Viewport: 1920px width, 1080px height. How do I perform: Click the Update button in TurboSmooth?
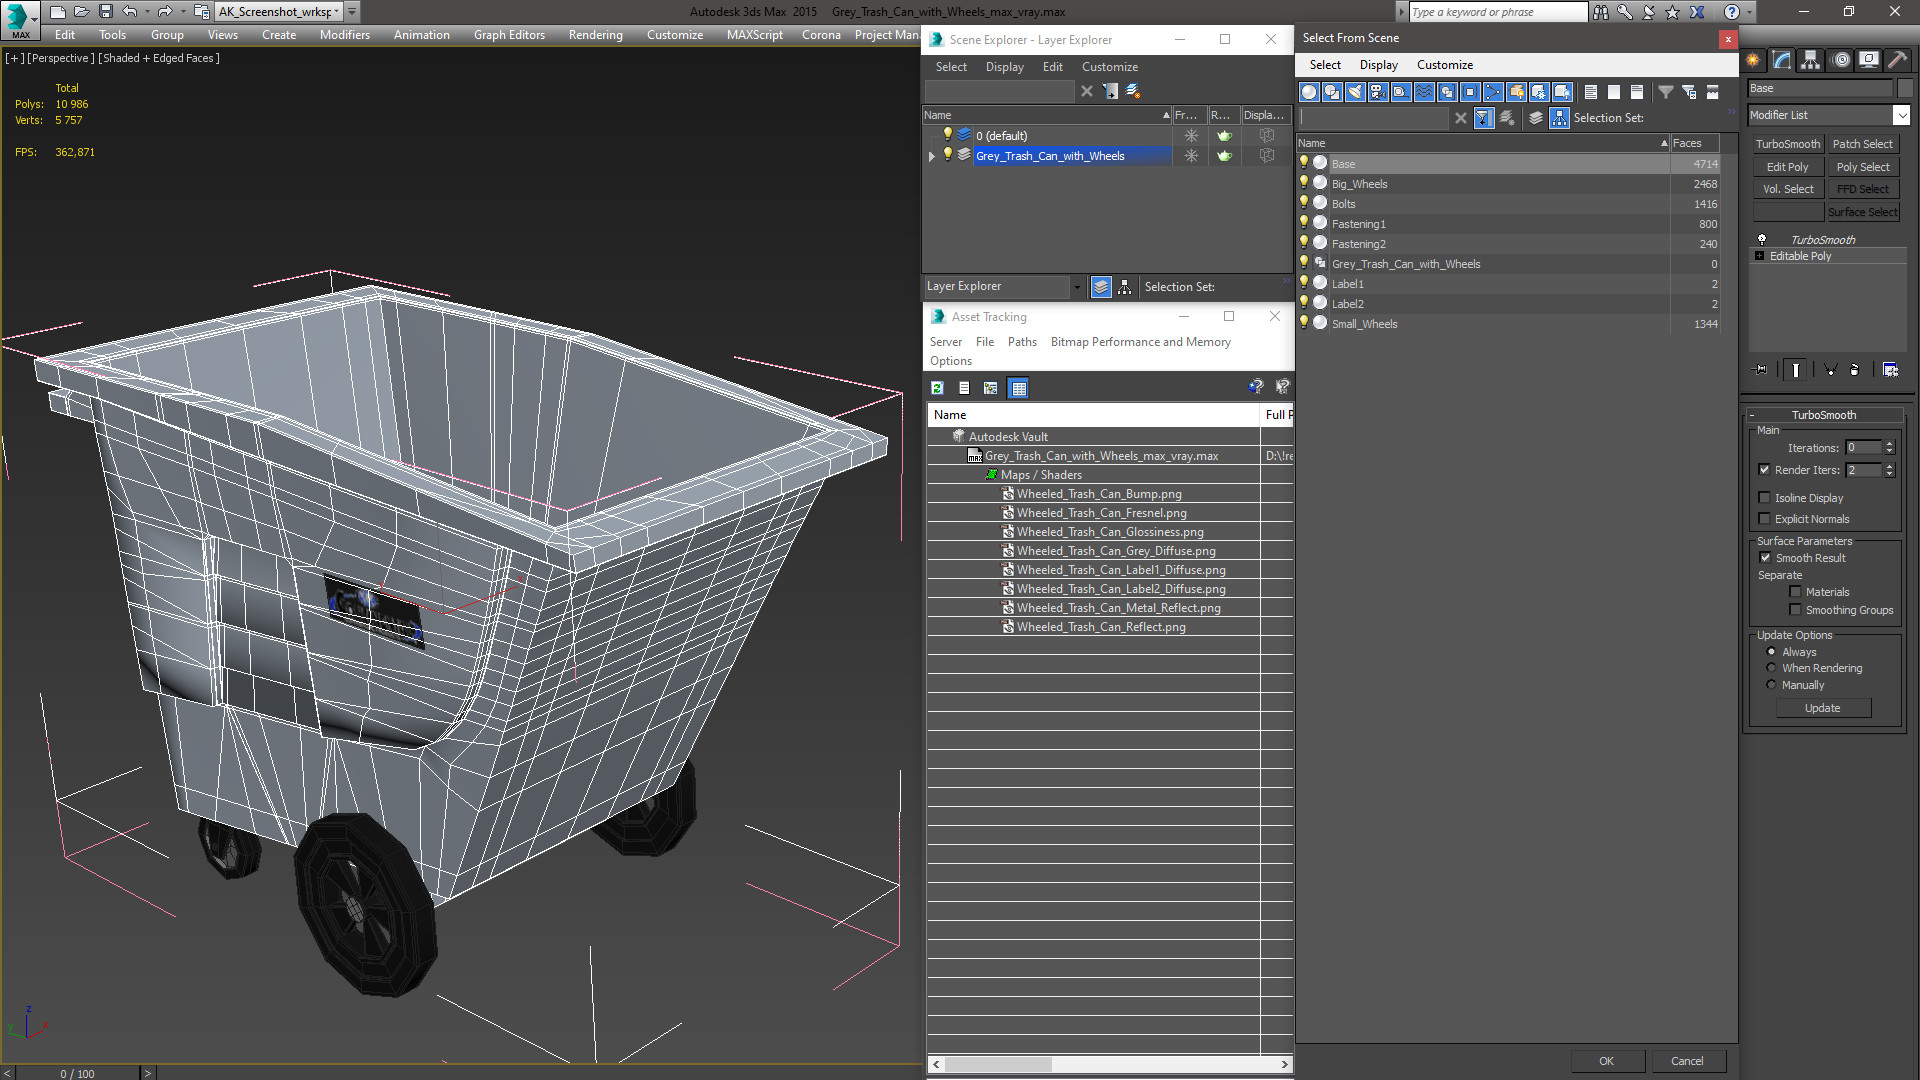pyautogui.click(x=1822, y=708)
